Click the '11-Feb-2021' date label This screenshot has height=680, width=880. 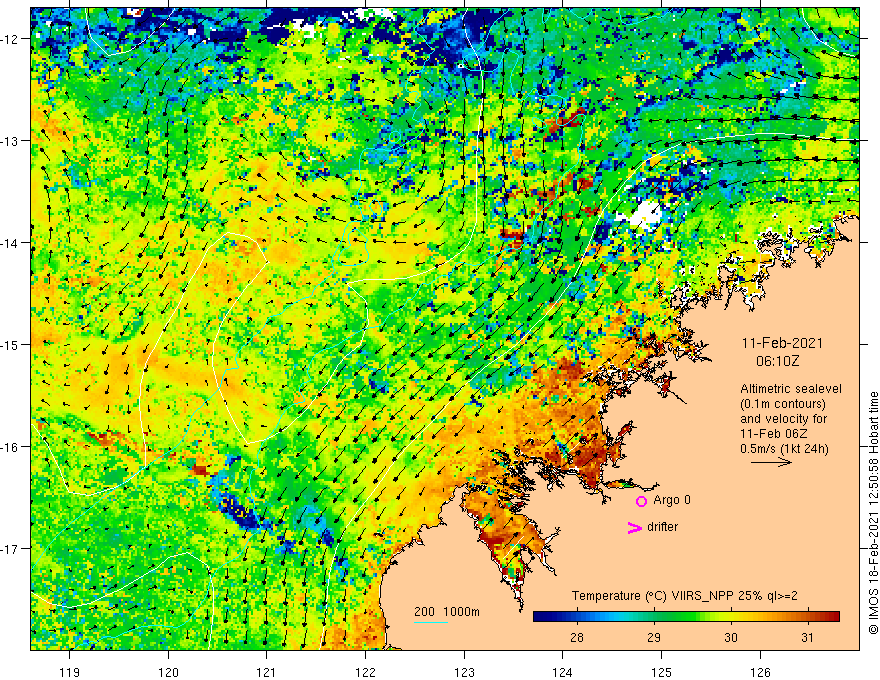click(x=782, y=343)
